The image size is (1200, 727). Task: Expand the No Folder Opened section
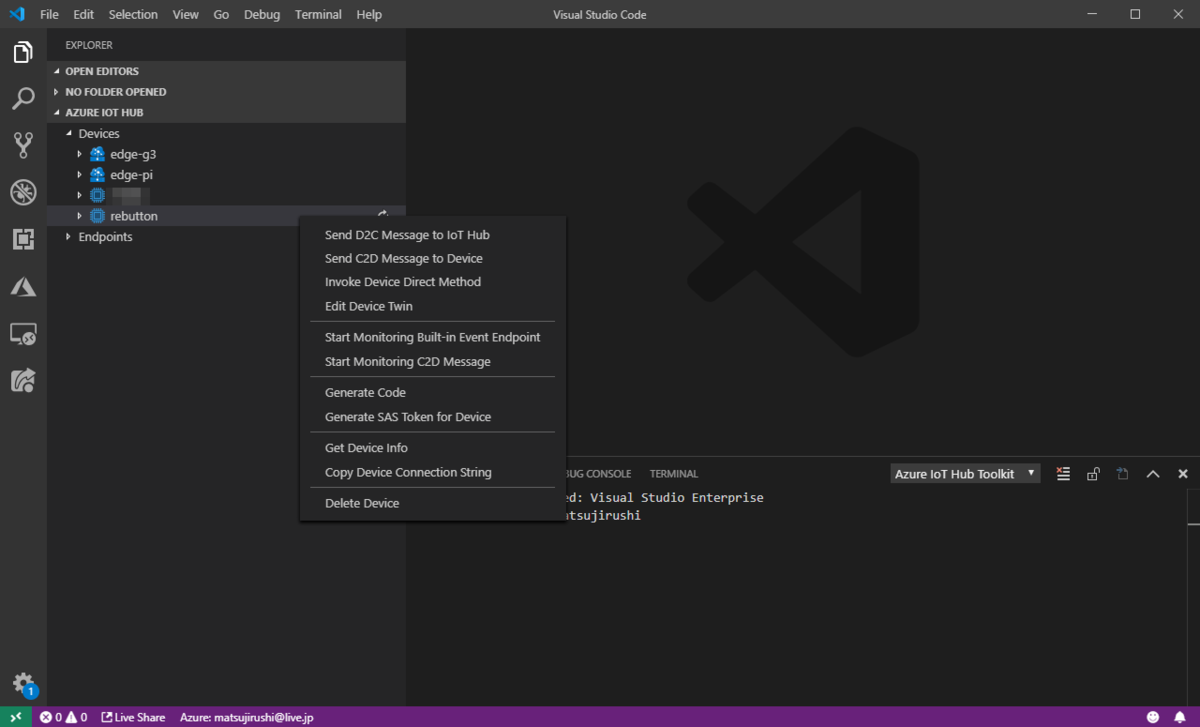[56, 92]
